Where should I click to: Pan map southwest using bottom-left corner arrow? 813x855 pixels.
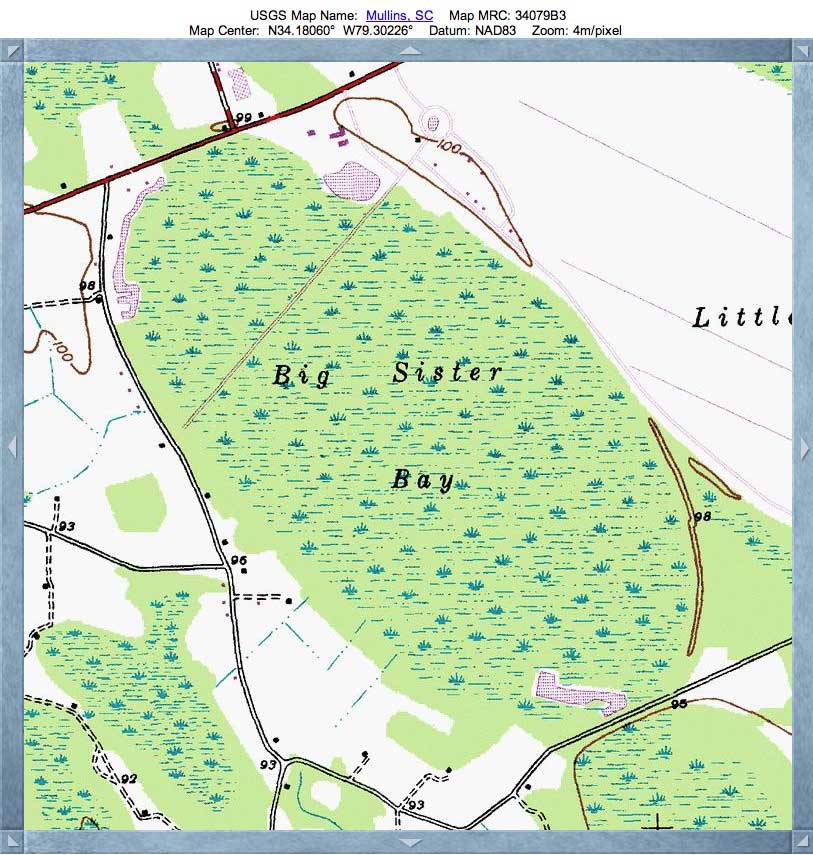click(x=13, y=842)
